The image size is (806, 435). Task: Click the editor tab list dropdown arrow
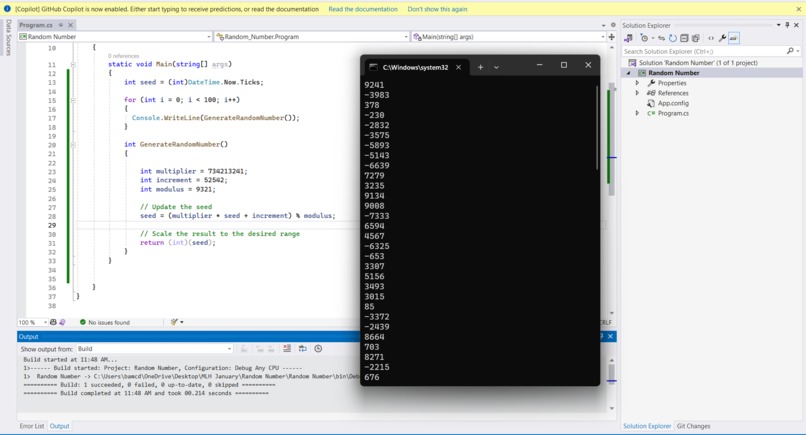pos(603,25)
